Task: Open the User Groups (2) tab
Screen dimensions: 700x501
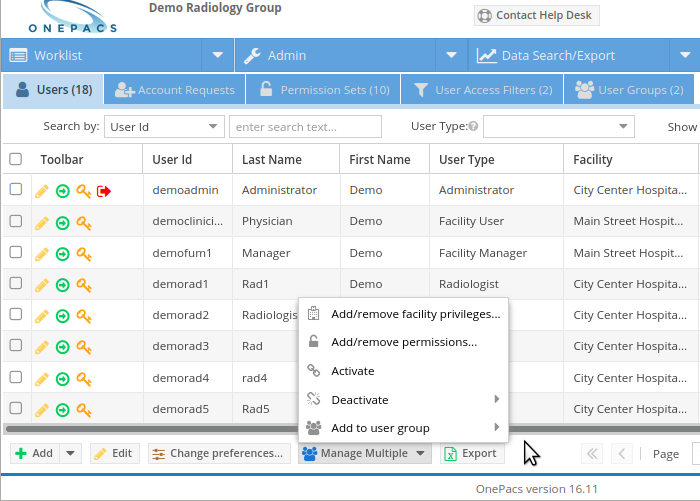Action: pyautogui.click(x=629, y=90)
